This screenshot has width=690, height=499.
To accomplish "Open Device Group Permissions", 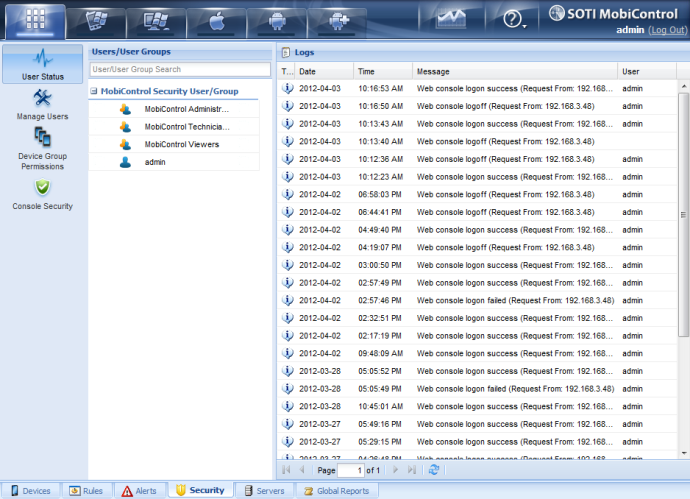I will point(43,149).
